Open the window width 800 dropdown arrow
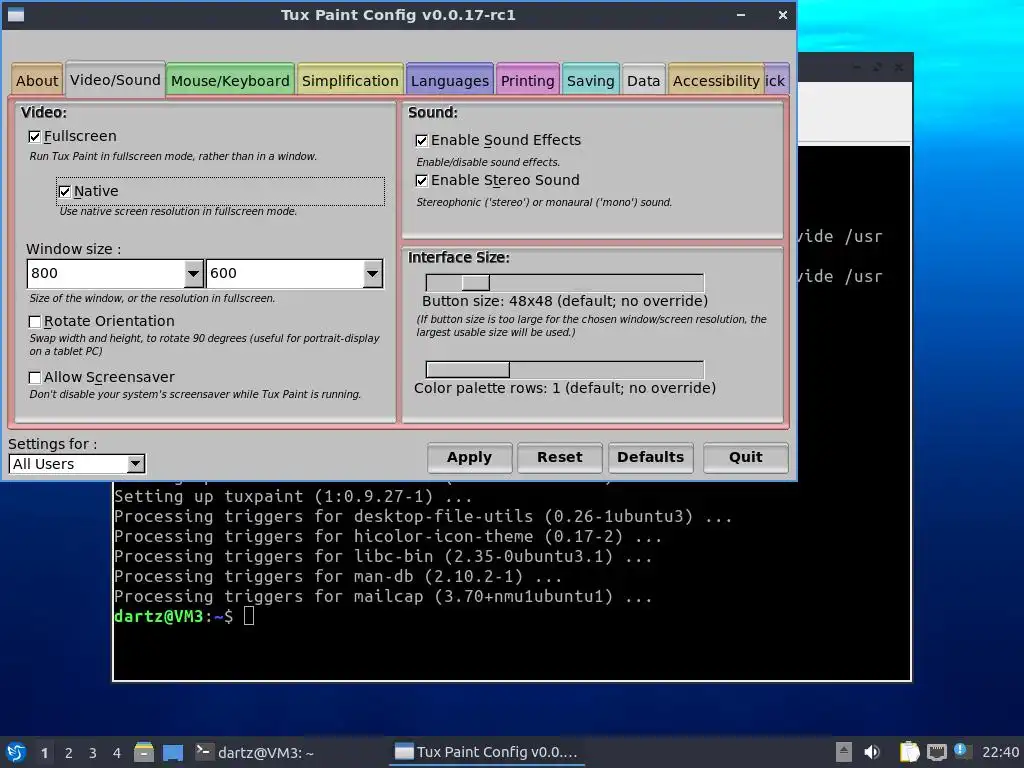 click(x=193, y=274)
